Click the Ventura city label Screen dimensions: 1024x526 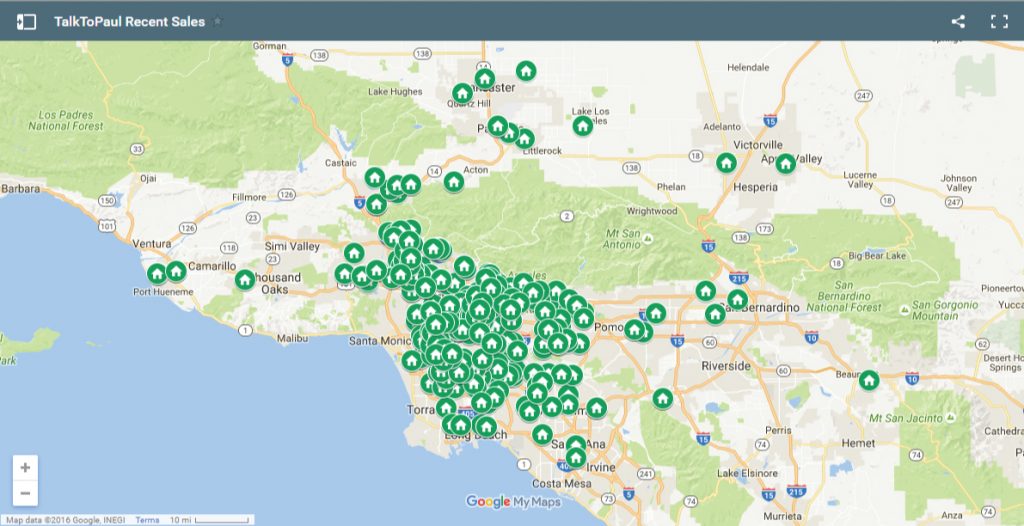[152, 244]
